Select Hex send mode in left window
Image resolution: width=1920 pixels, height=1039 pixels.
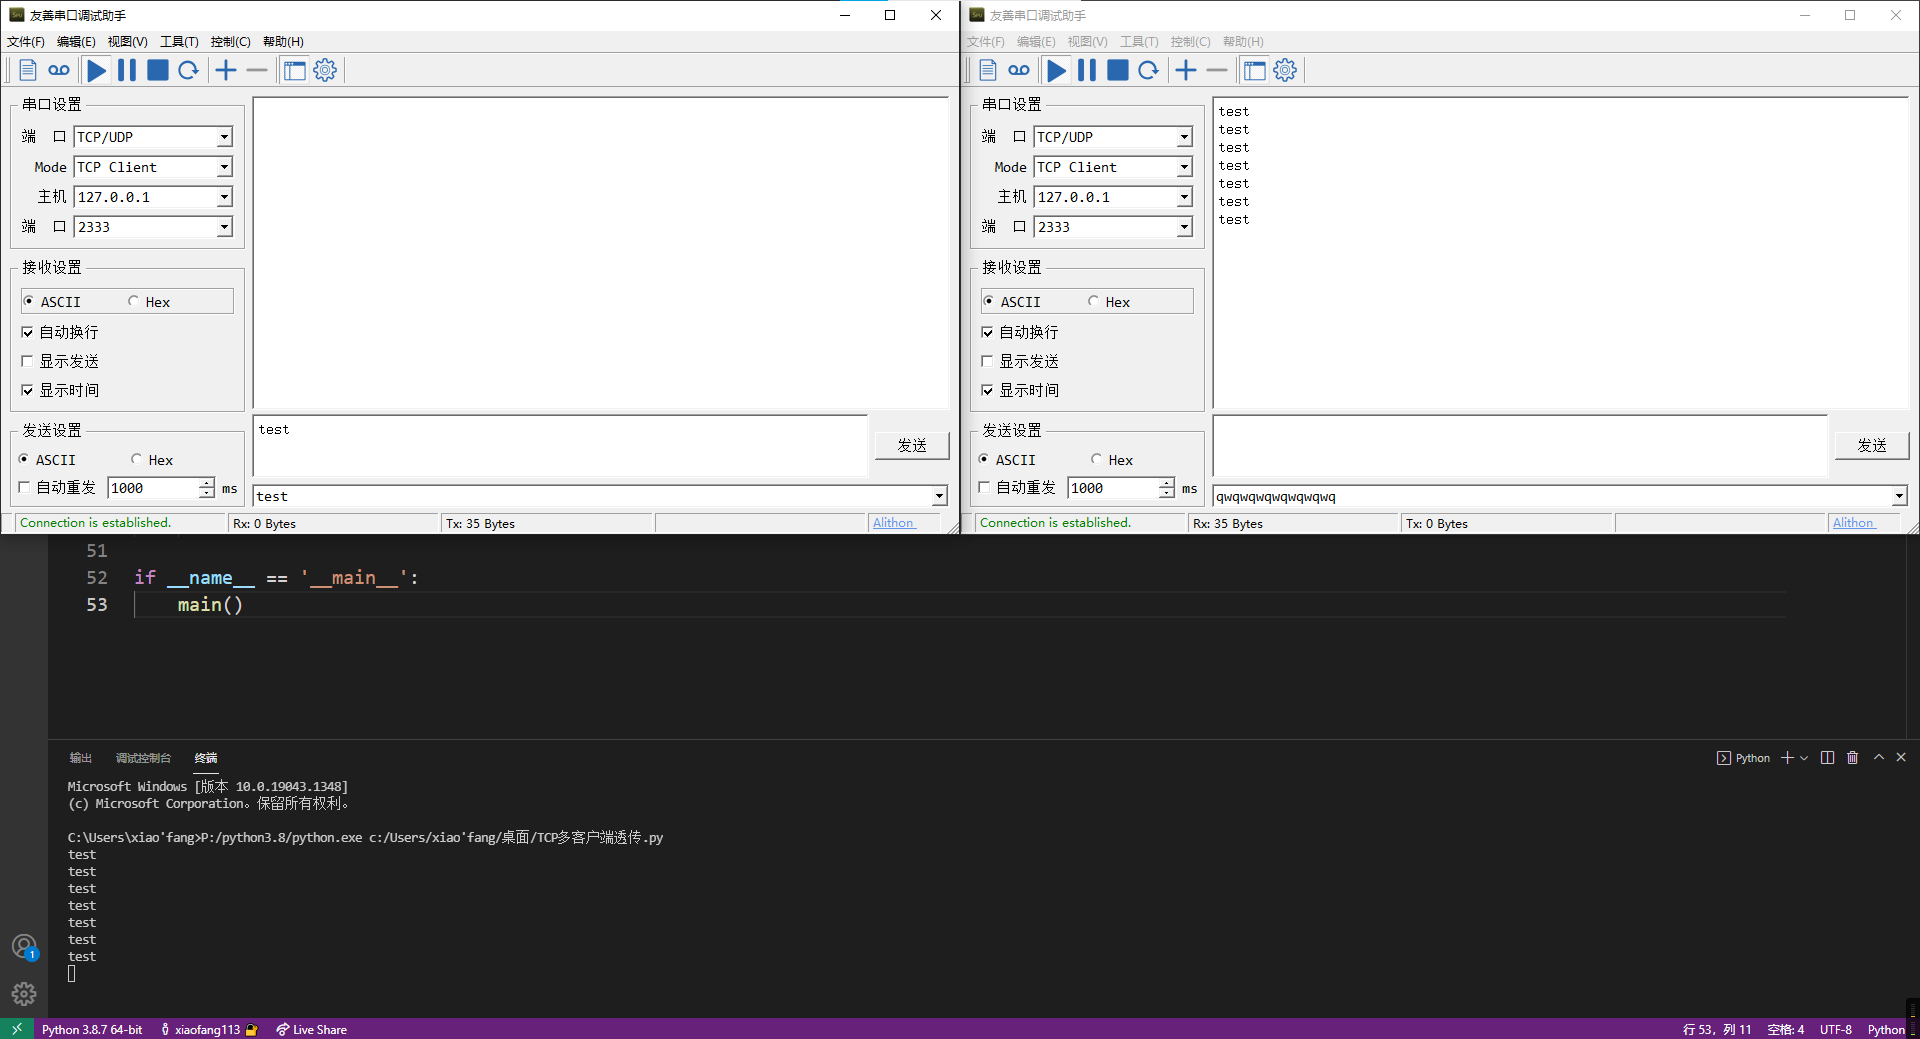[x=152, y=460]
